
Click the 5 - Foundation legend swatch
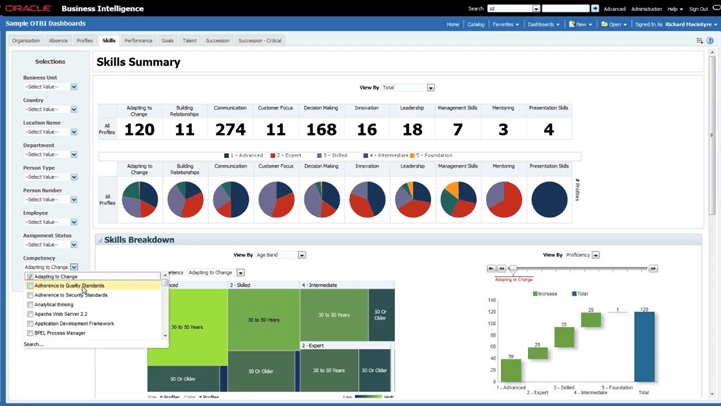tap(412, 156)
